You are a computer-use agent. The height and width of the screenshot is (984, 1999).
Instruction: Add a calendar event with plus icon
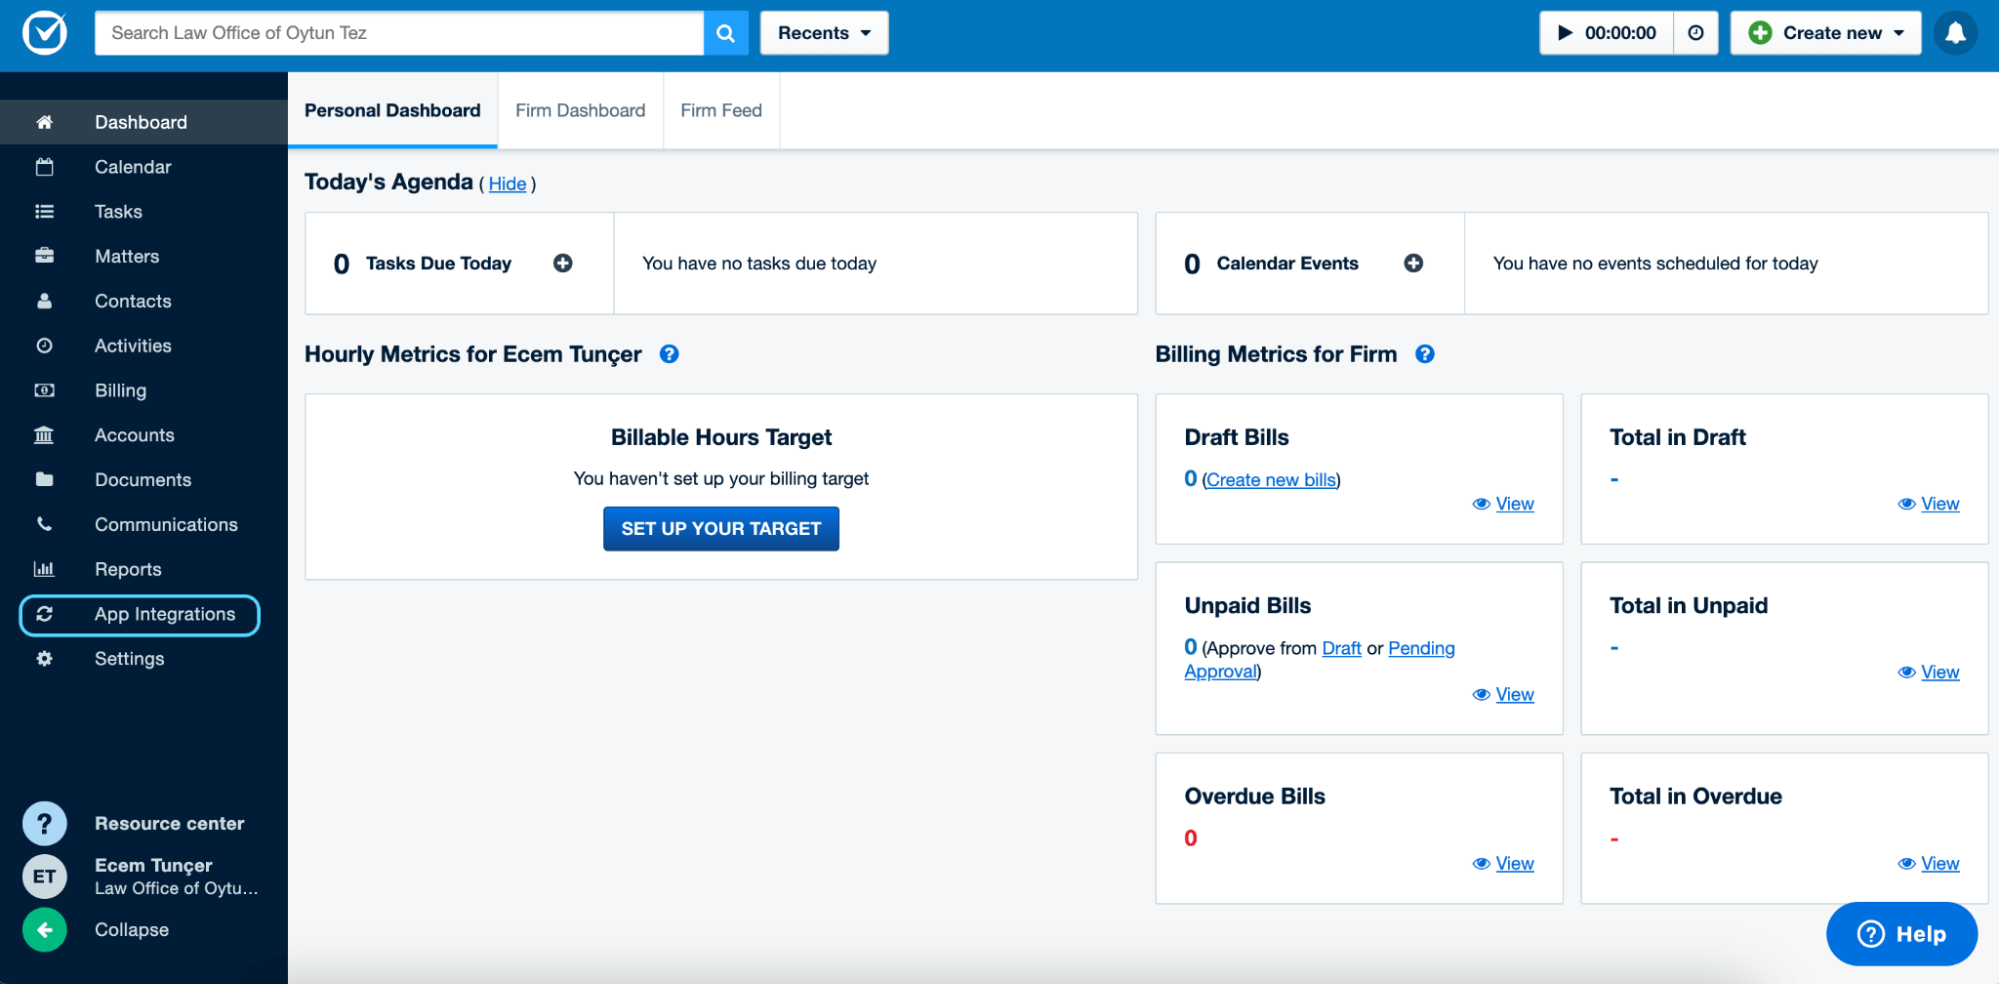coord(1413,263)
